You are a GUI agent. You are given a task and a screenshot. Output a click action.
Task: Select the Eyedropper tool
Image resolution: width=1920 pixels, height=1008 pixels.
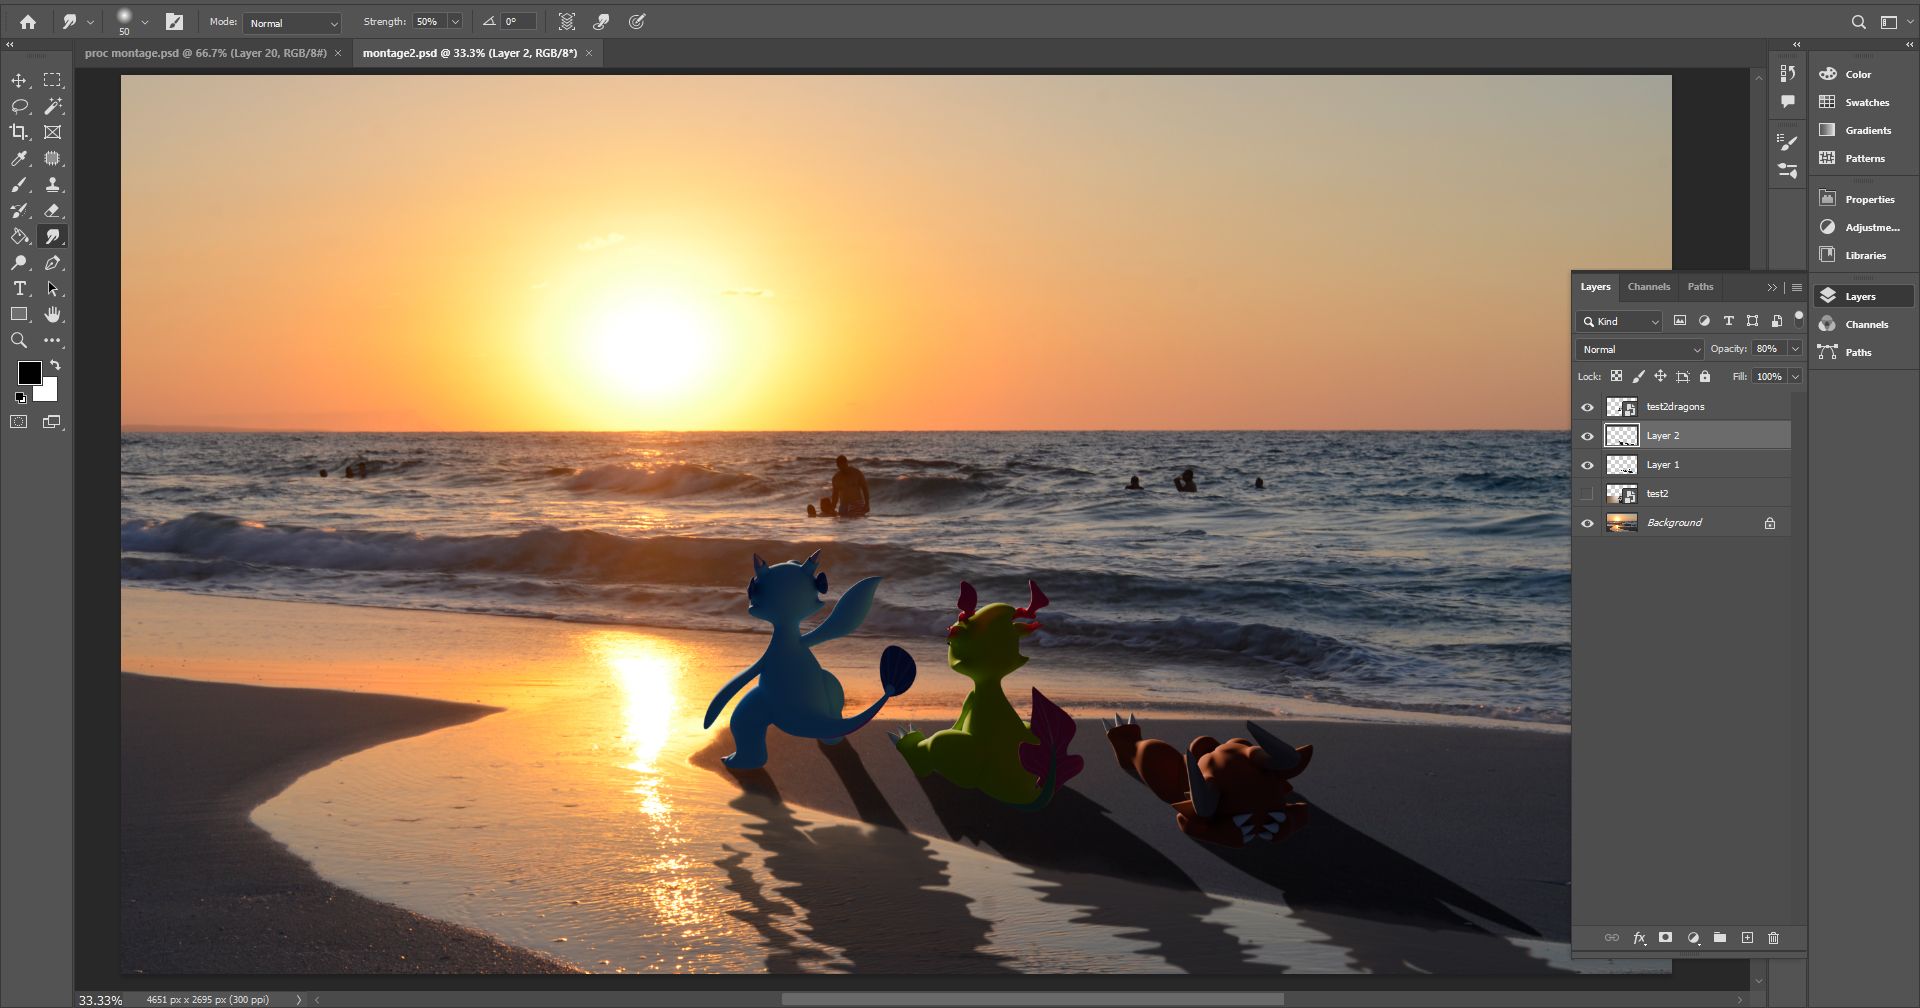click(x=19, y=158)
